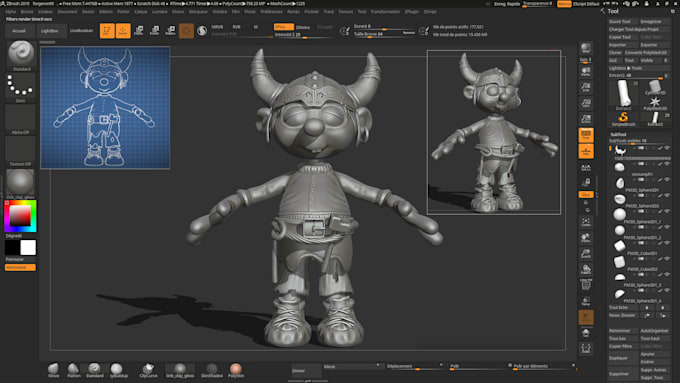
Task: Click the Move 3D view icon
Action: pyautogui.click(x=586, y=238)
